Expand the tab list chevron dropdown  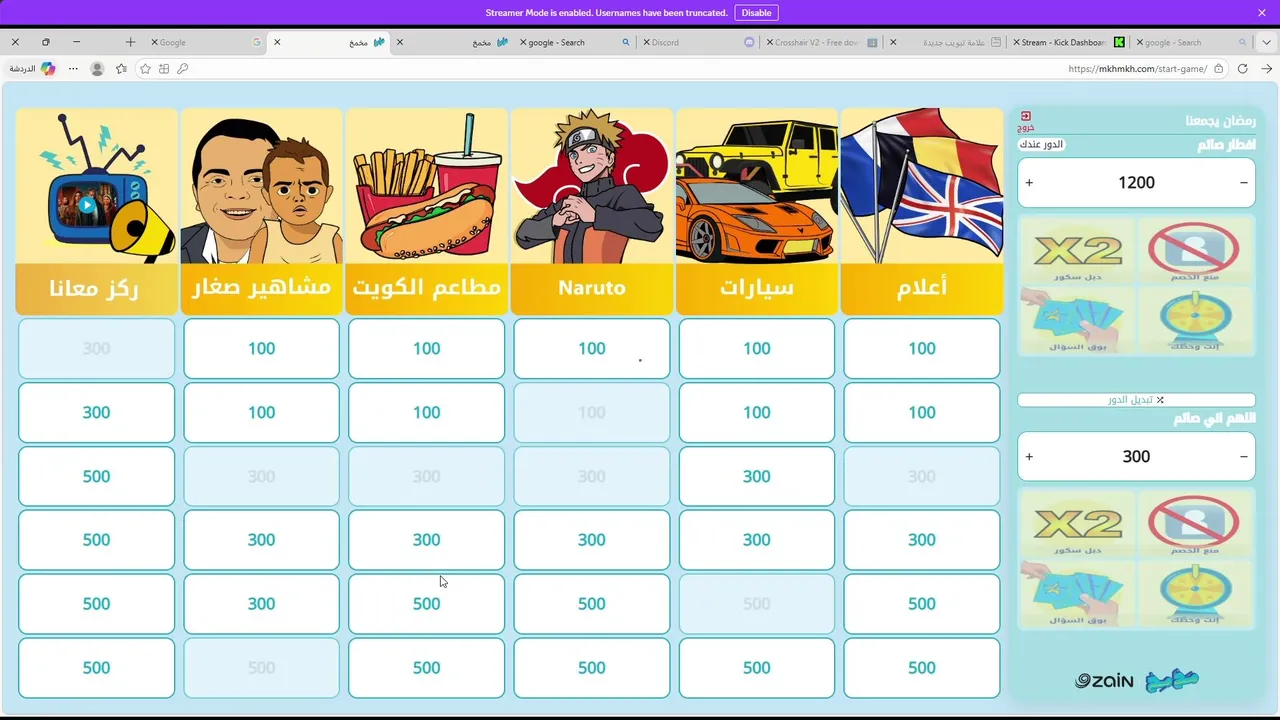[x=1268, y=42]
